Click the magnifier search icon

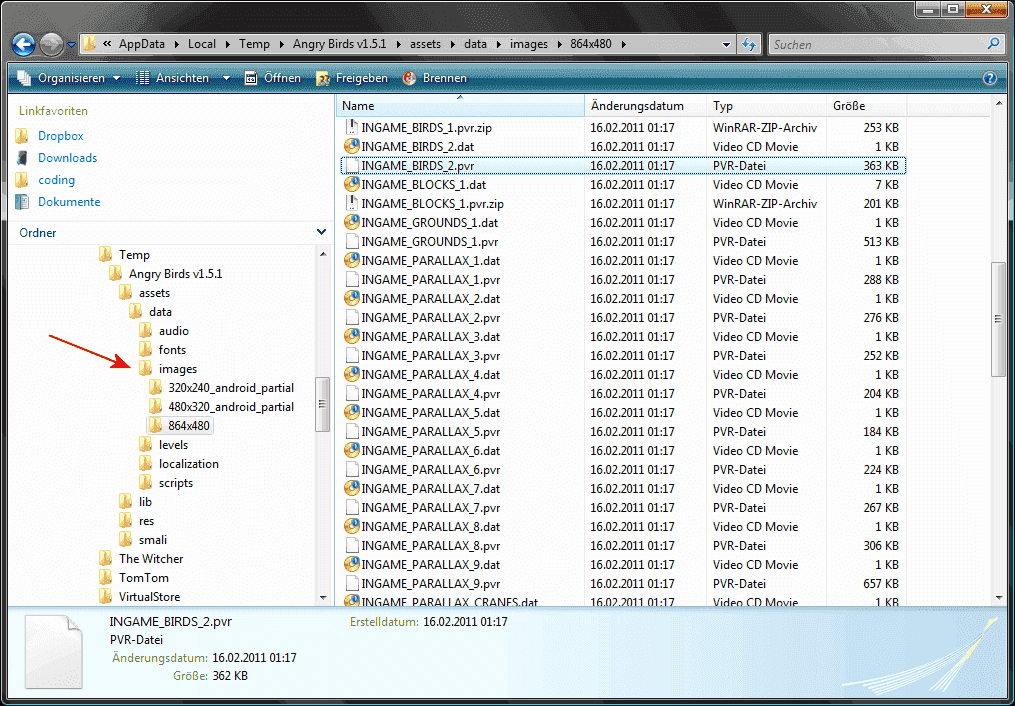tap(993, 44)
